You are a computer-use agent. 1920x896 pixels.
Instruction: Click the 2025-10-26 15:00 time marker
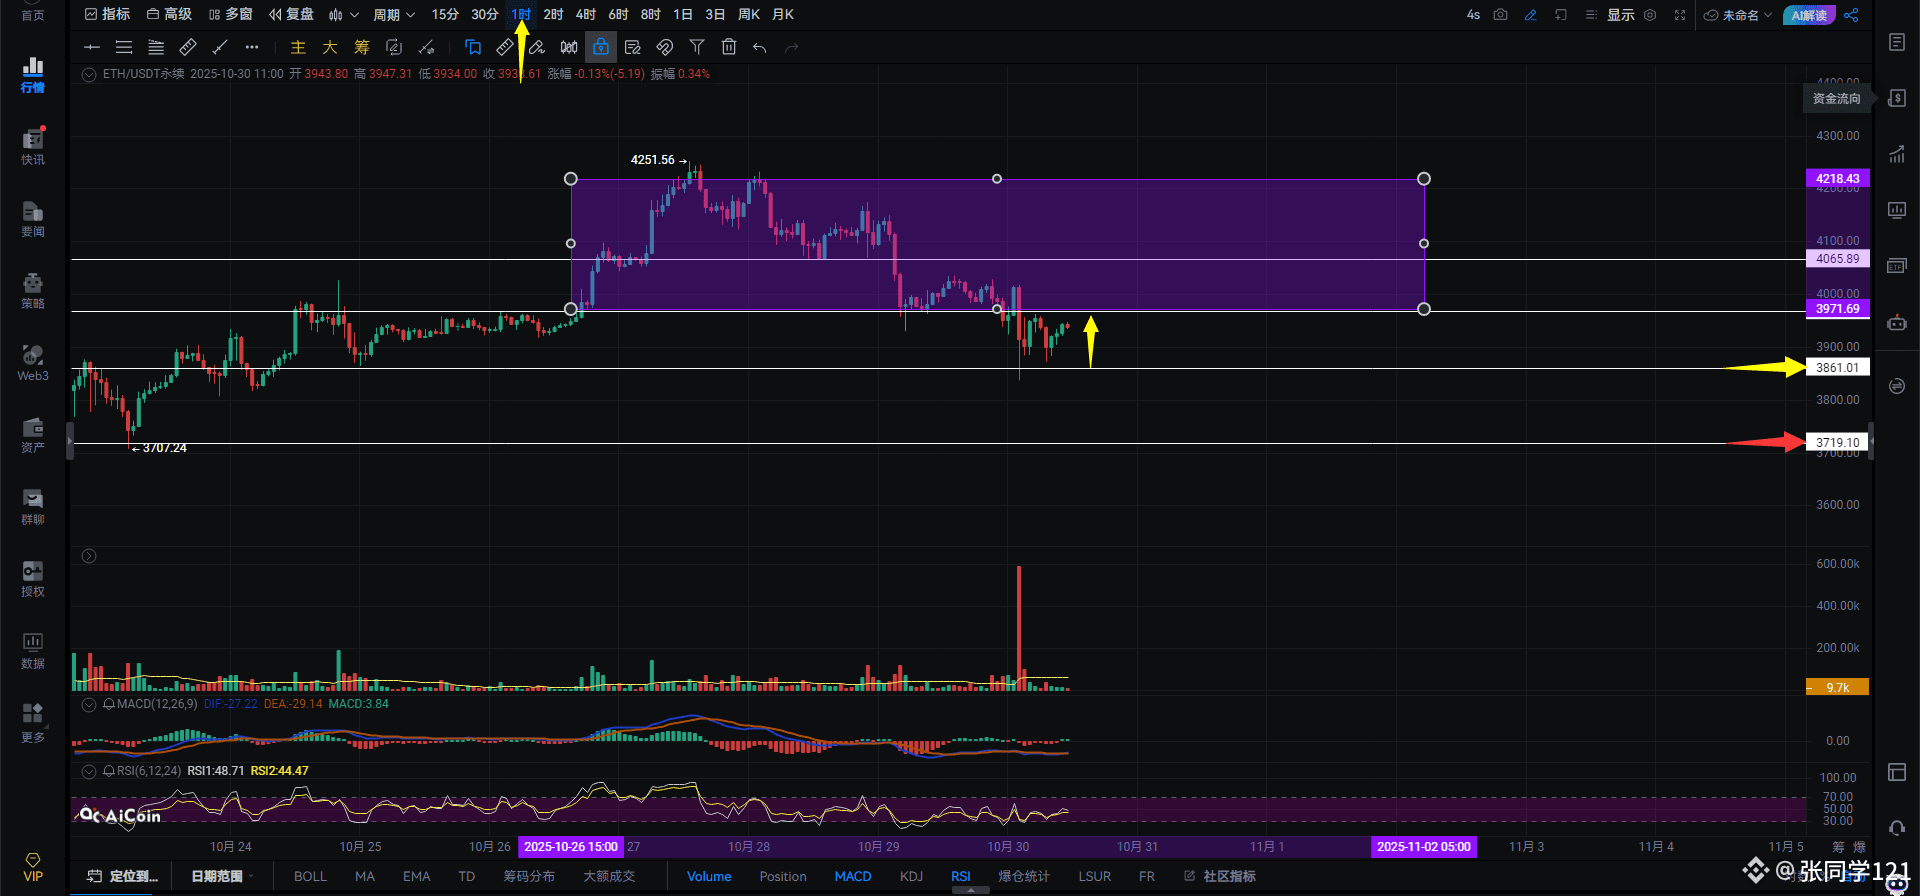tap(571, 847)
